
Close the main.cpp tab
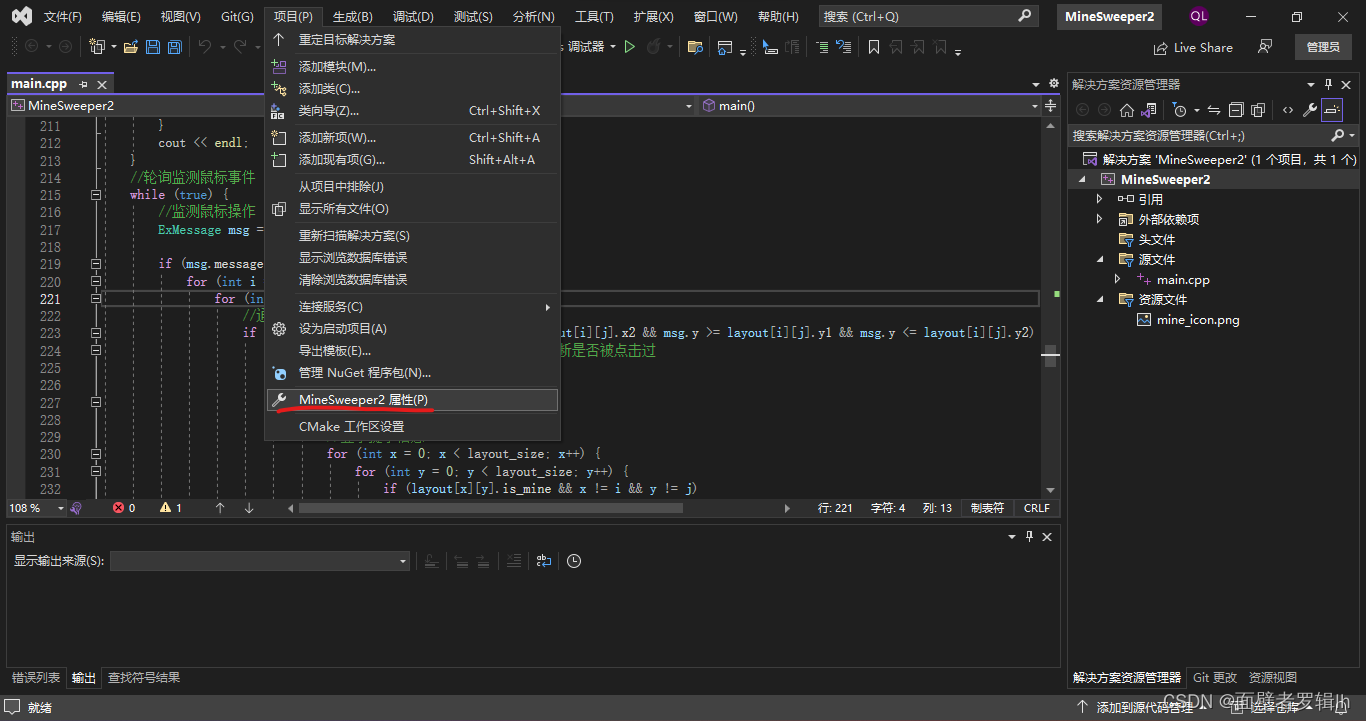coord(101,85)
